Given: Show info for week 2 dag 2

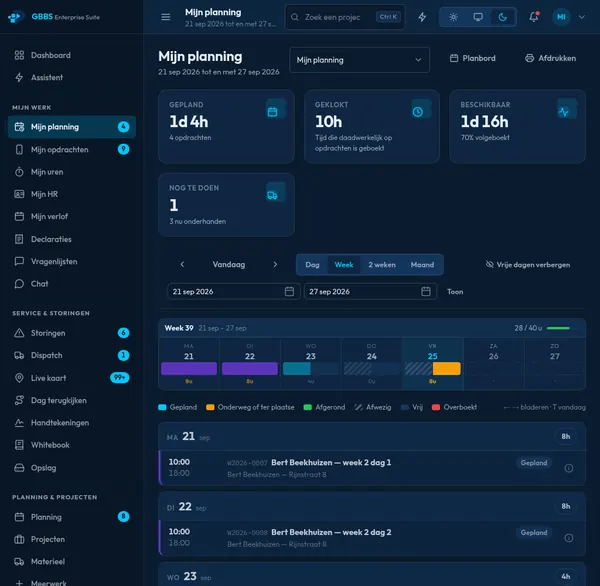Looking at the screenshot, I should (569, 538).
